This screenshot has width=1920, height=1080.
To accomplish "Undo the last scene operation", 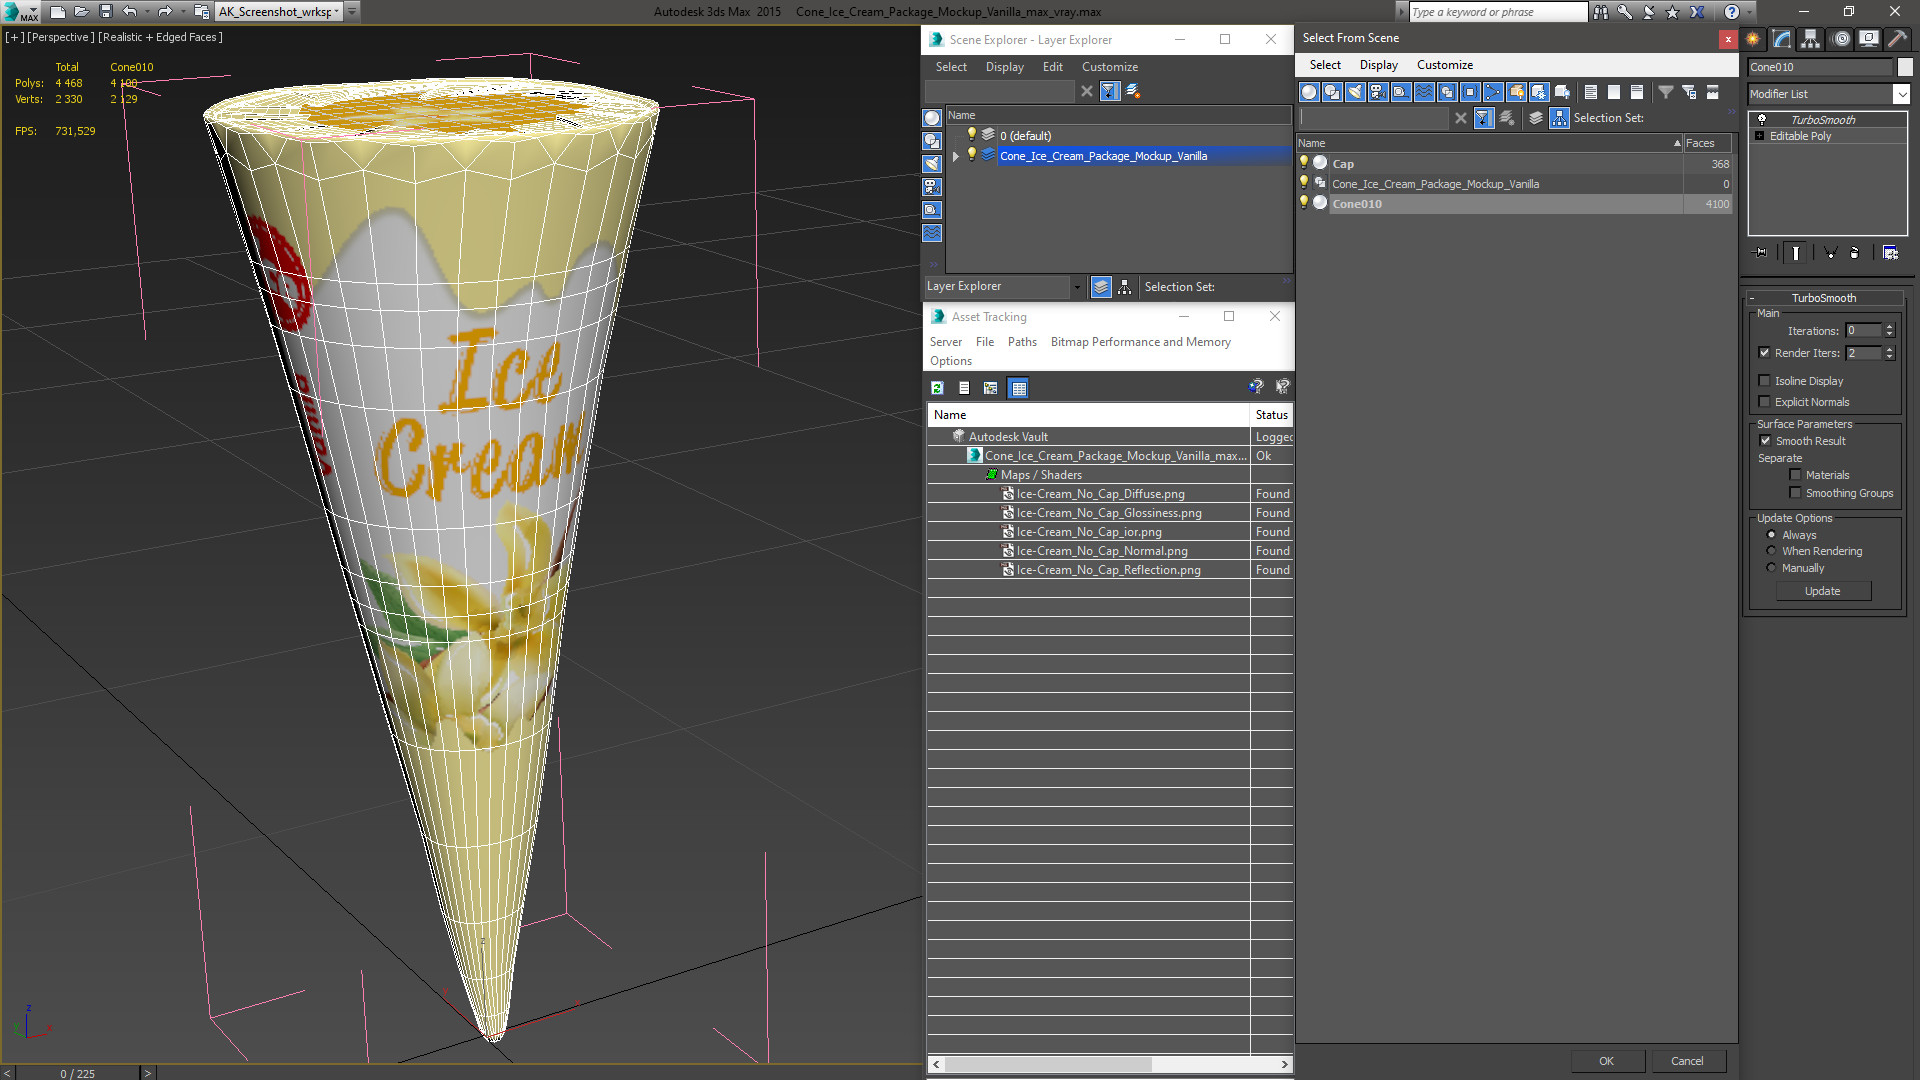I will point(129,12).
